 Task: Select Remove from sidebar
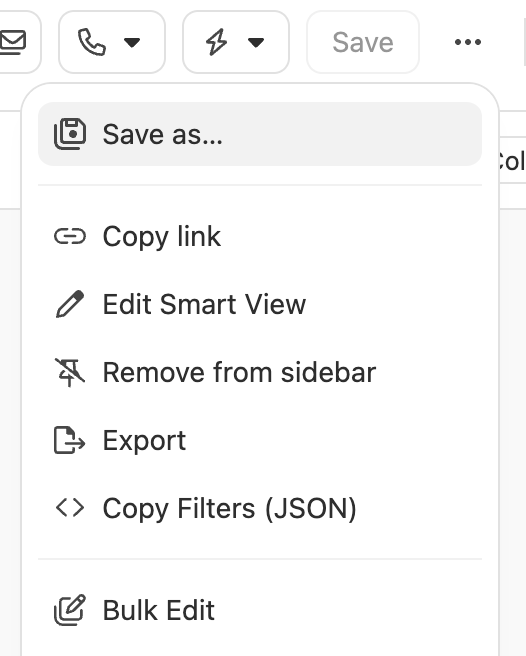click(260, 372)
